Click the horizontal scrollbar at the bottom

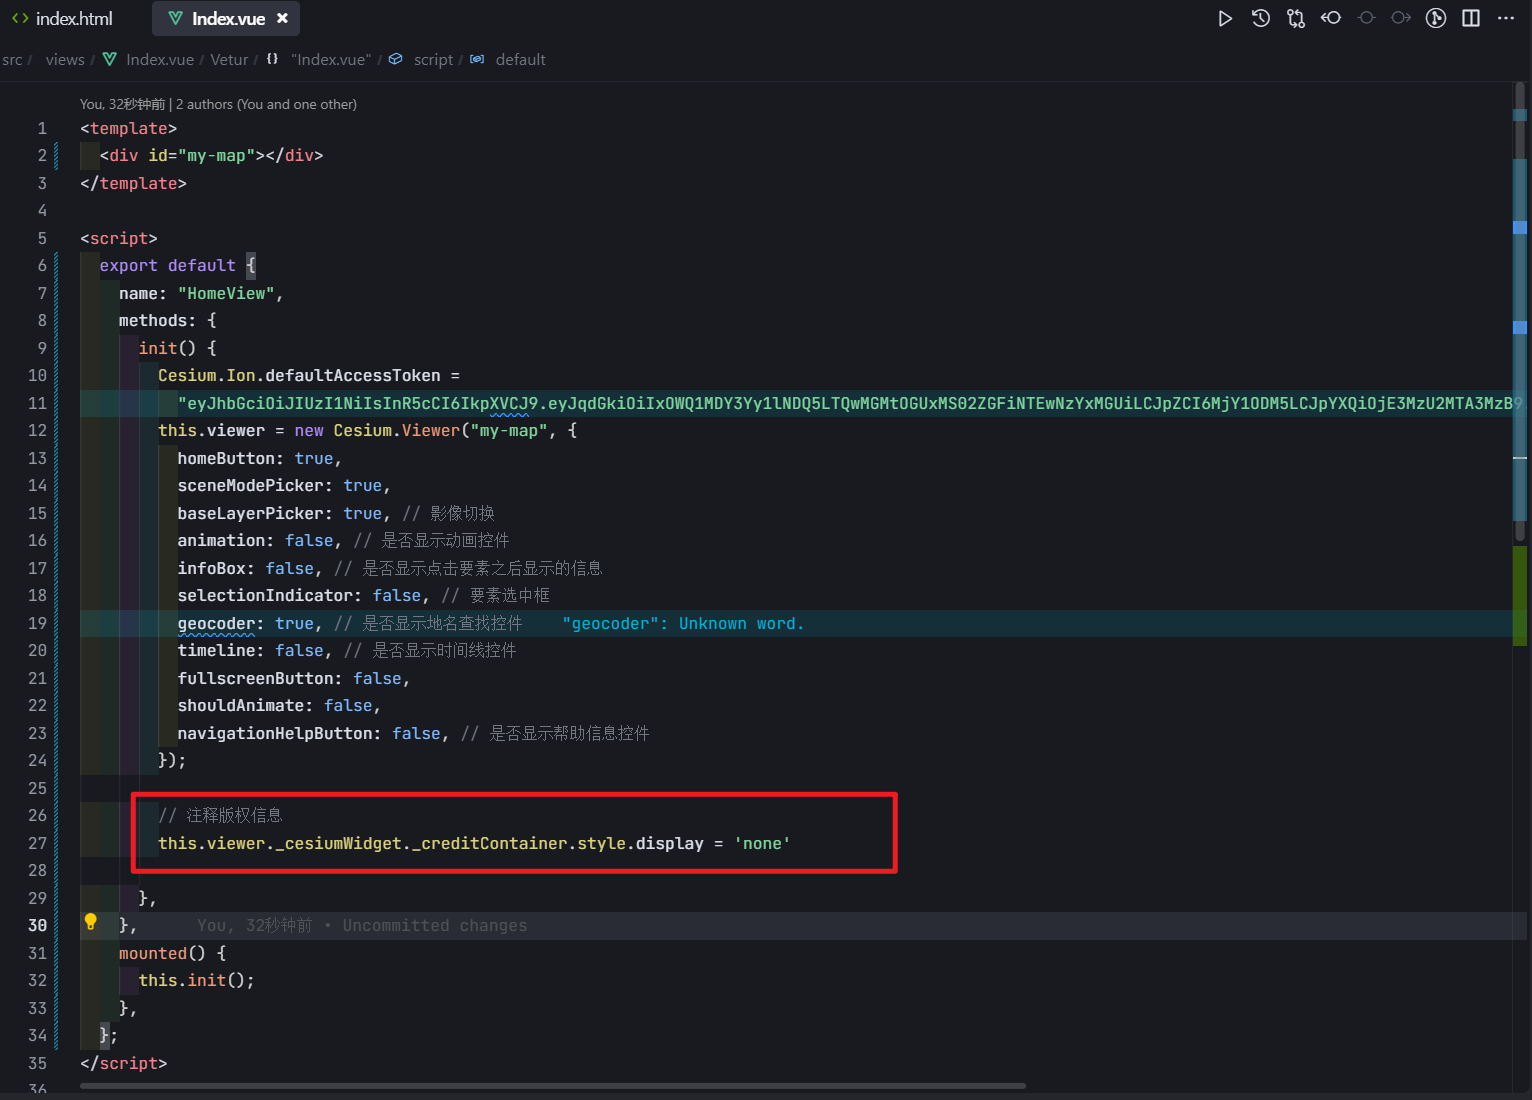point(553,1086)
